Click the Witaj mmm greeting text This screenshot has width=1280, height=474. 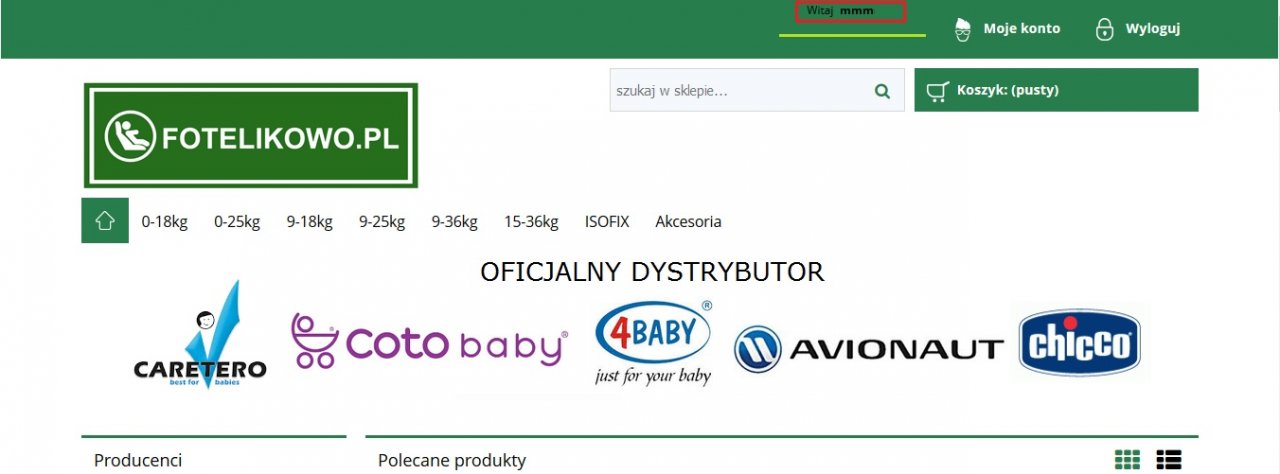pyautogui.click(x=840, y=11)
